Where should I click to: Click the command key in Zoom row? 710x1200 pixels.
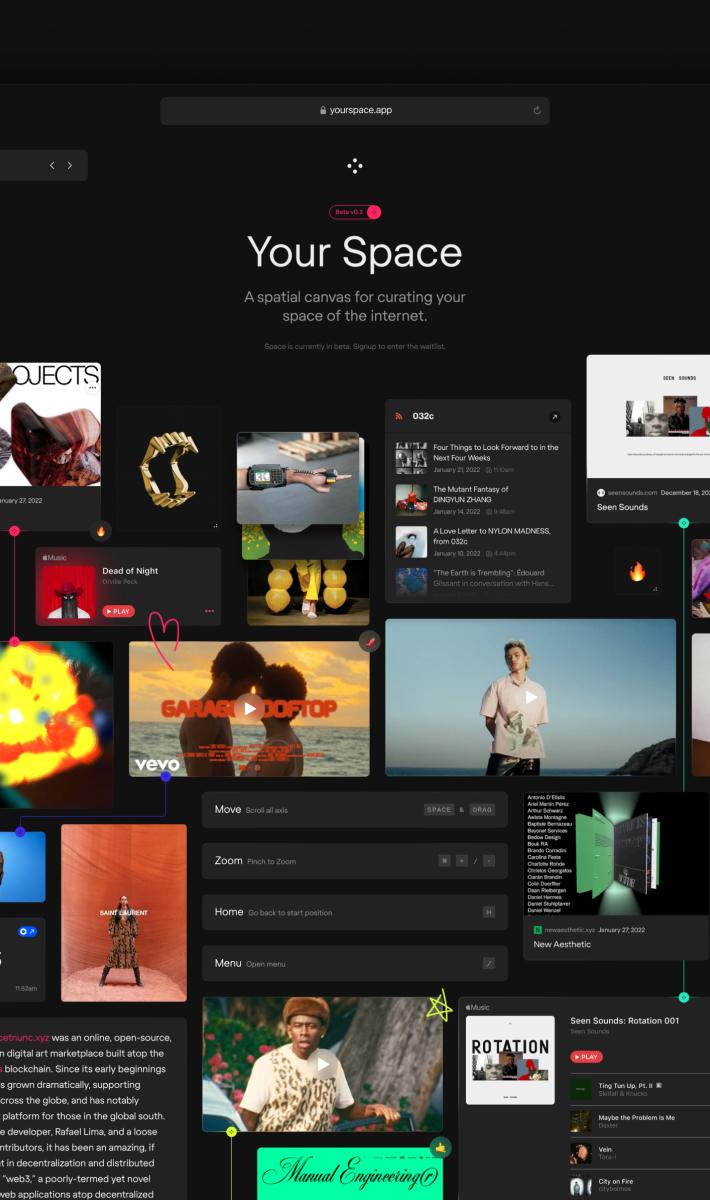(x=445, y=861)
